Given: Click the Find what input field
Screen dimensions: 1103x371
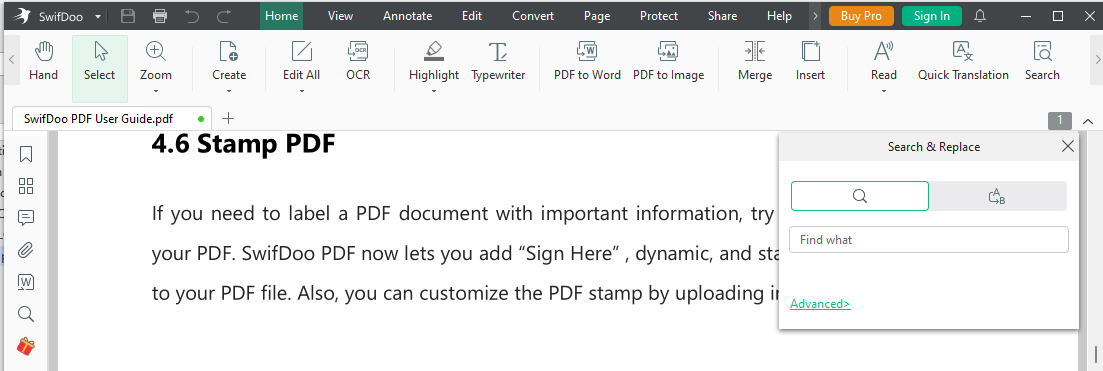Looking at the screenshot, I should 929,239.
